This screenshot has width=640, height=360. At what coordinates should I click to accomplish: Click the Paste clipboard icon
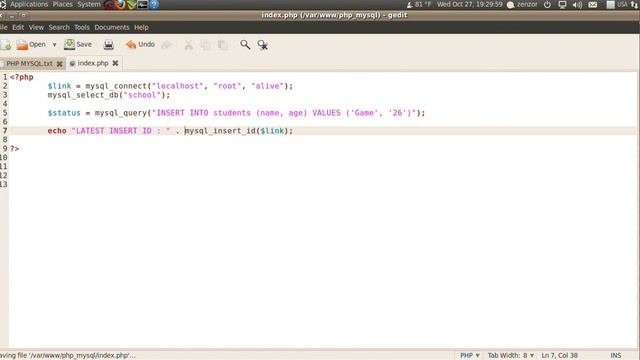[x=222, y=45]
